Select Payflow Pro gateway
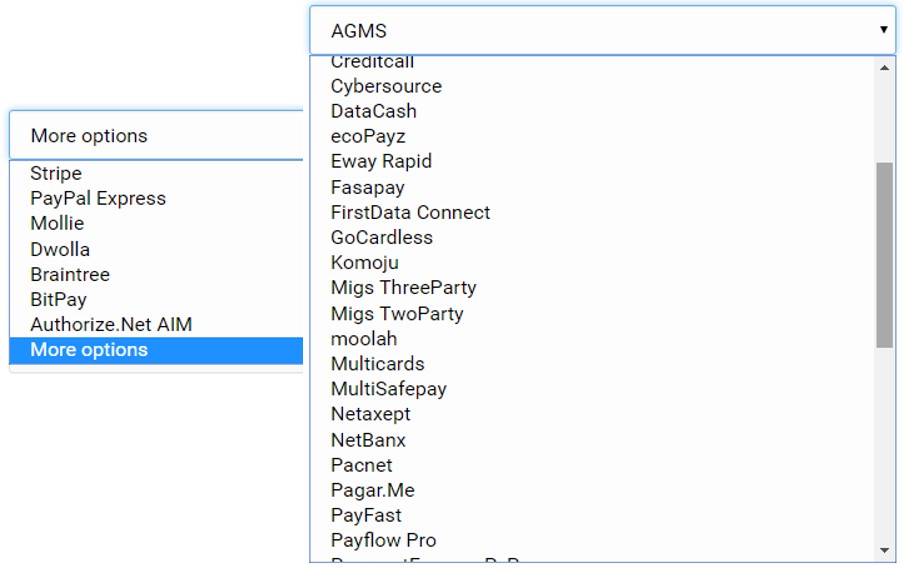This screenshot has height=568, width=904. point(383,541)
